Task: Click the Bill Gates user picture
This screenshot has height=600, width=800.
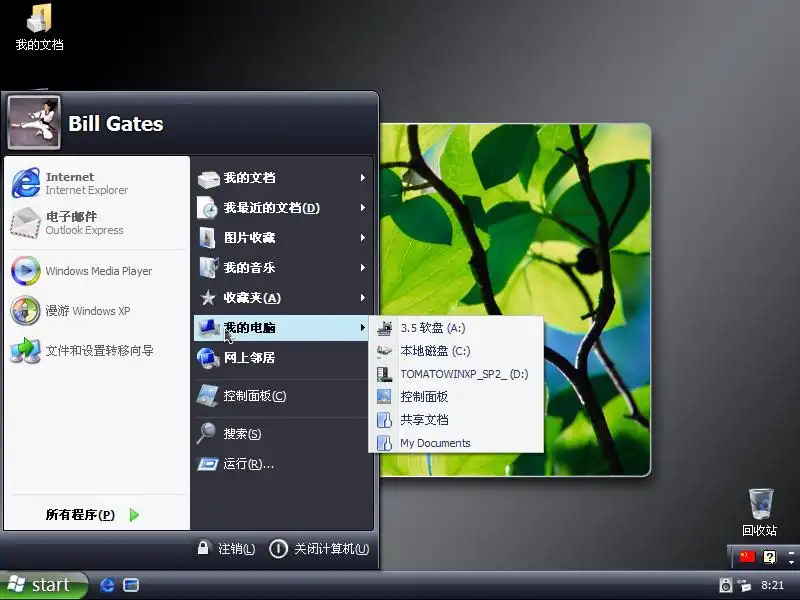Action: pos(34,122)
